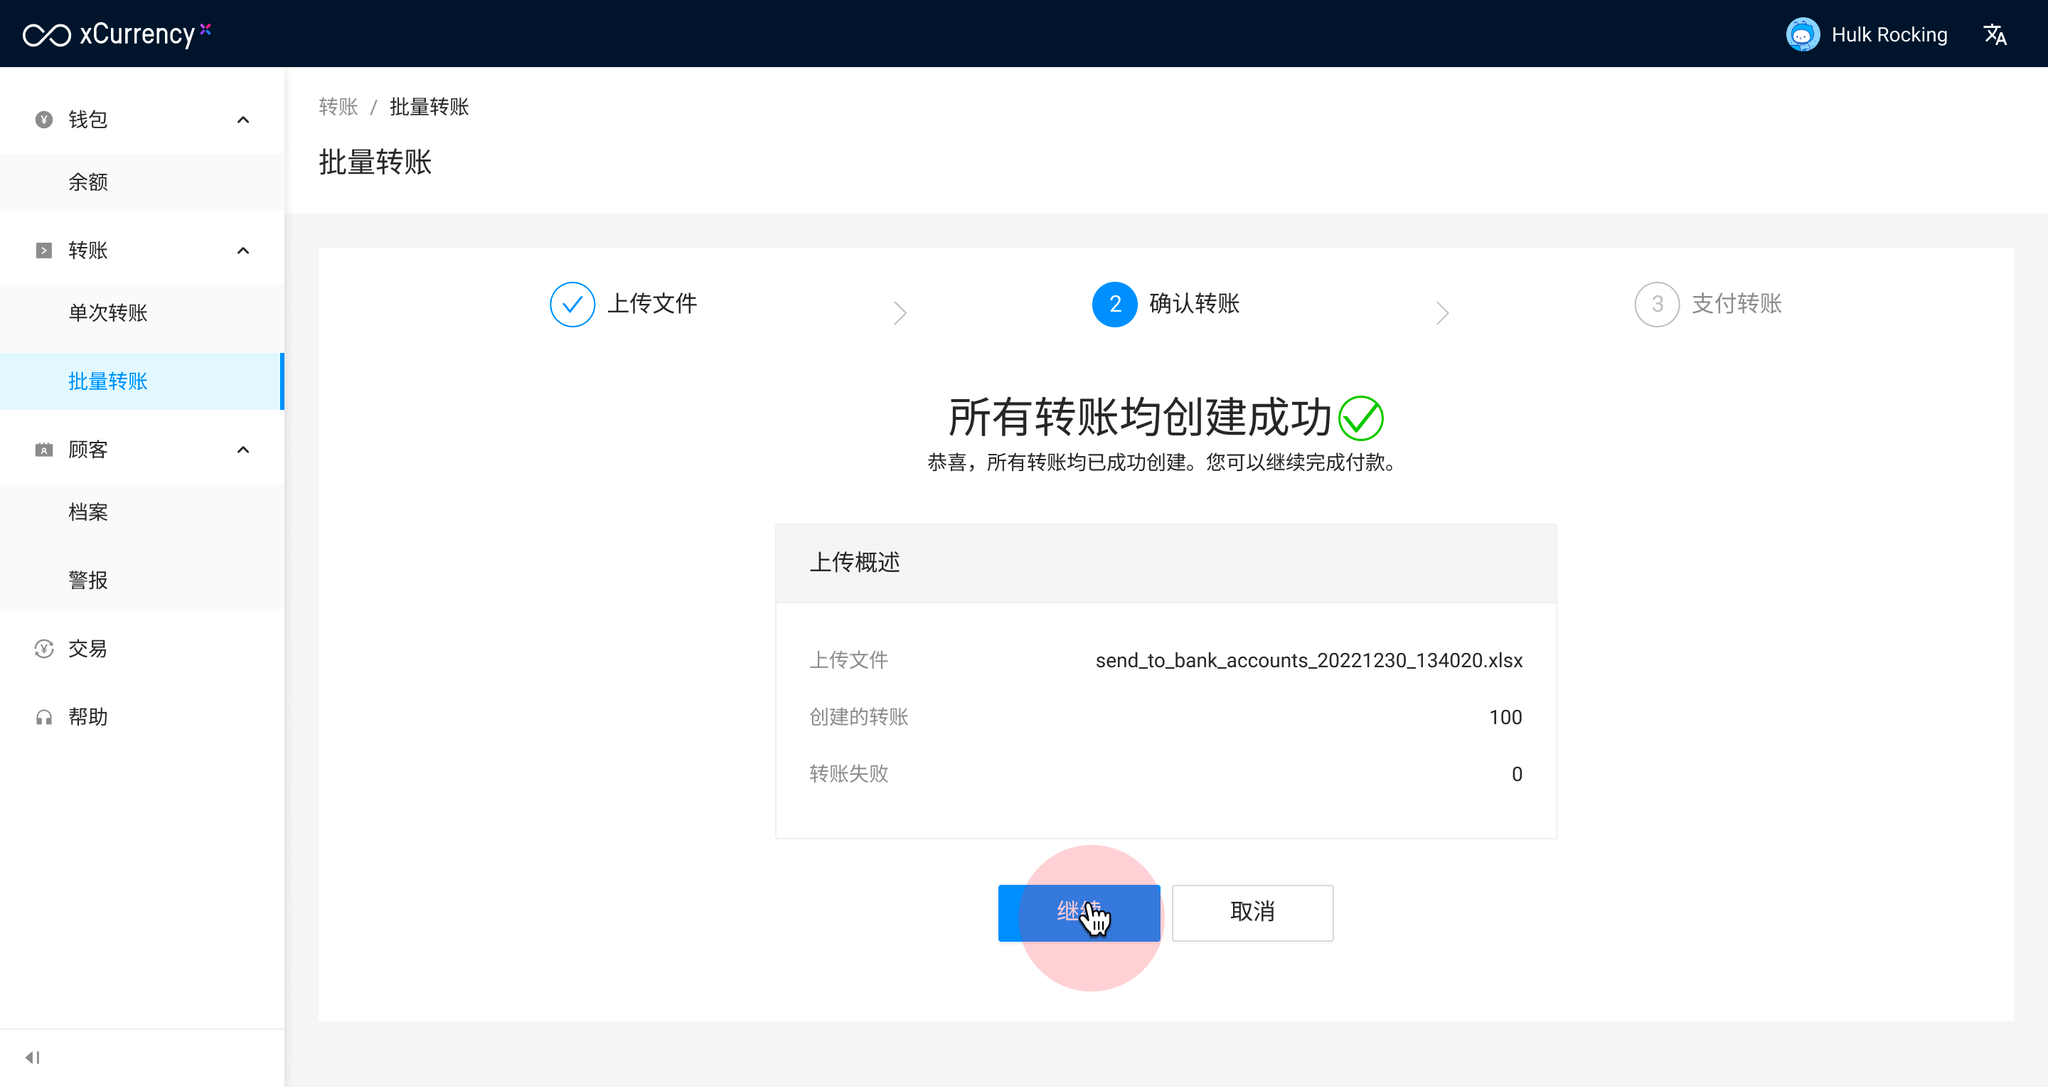
Task: Collapse the sidebar with bottom-left arrow icon
Action: 32,1057
